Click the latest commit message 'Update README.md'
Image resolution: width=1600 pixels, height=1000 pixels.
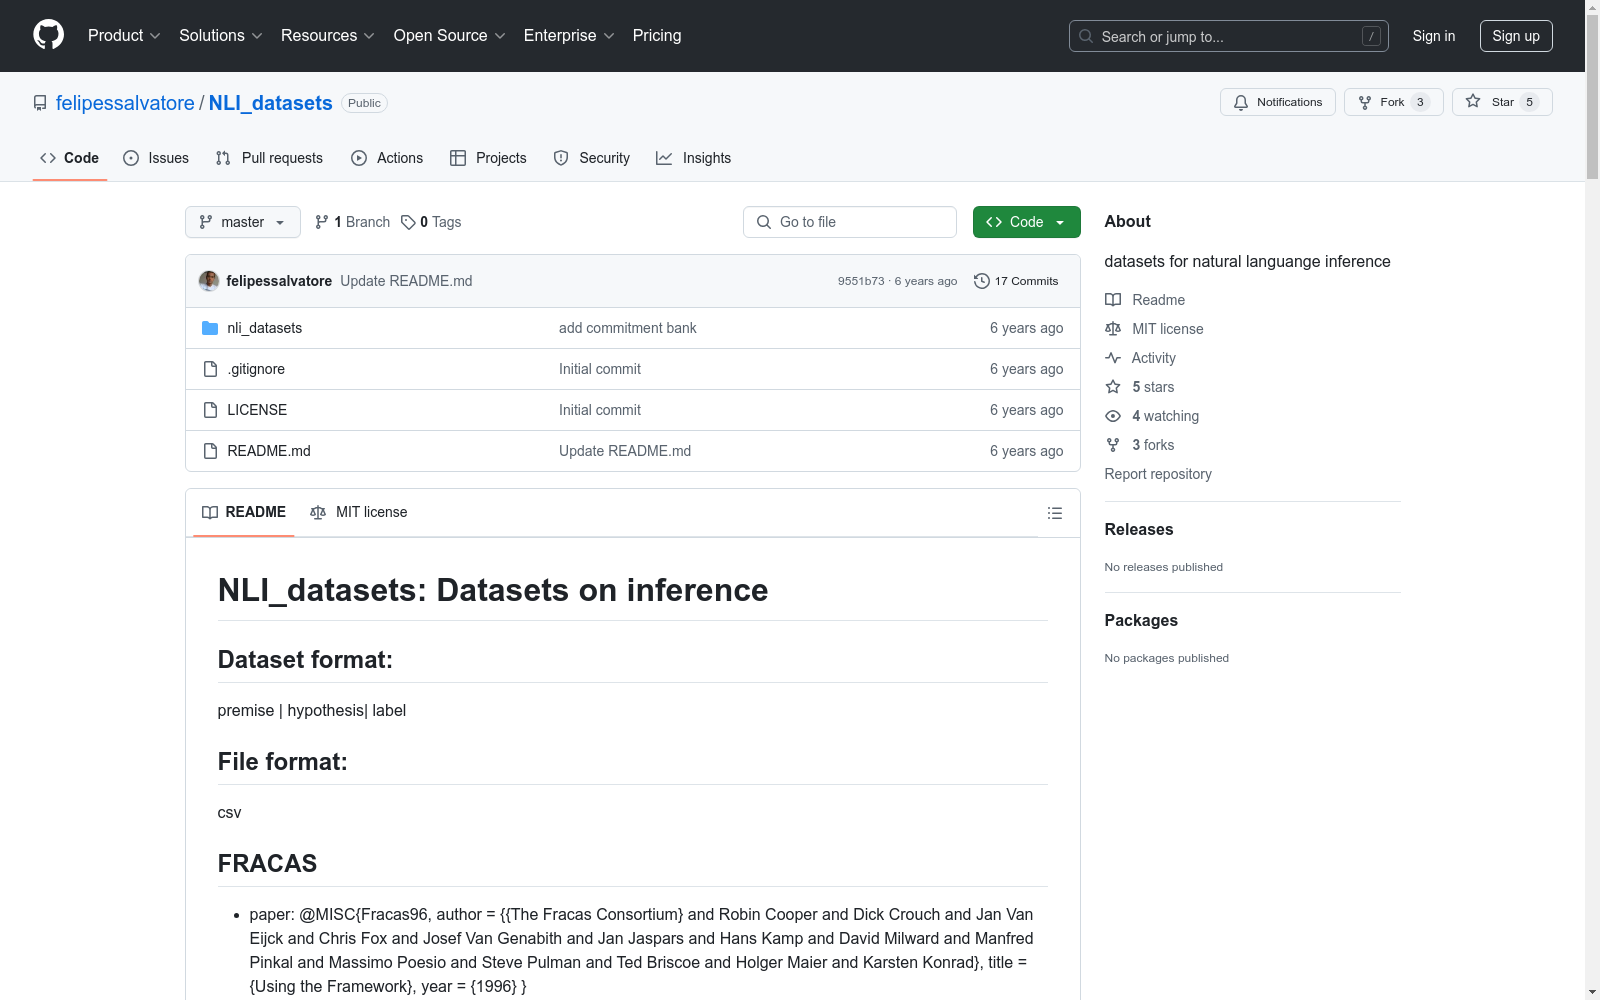point(406,281)
